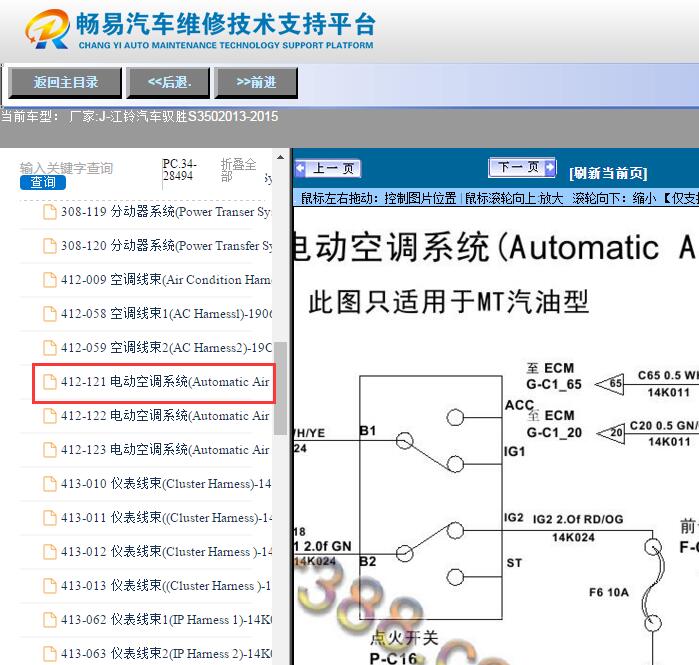Click document icon of 413-010 row

tap(49, 484)
